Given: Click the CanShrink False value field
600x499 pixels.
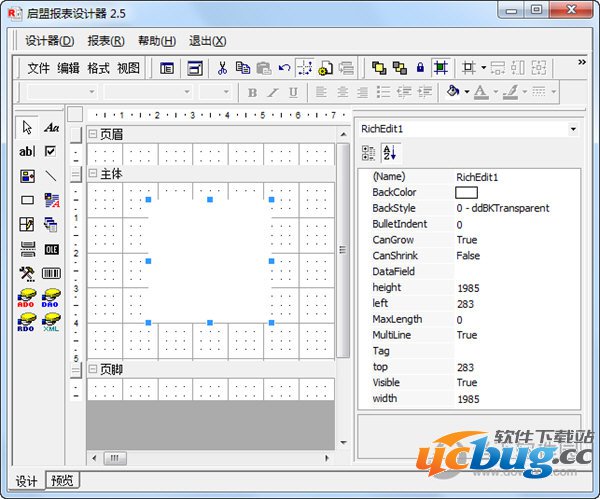Looking at the screenshot, I should (x=515, y=256).
